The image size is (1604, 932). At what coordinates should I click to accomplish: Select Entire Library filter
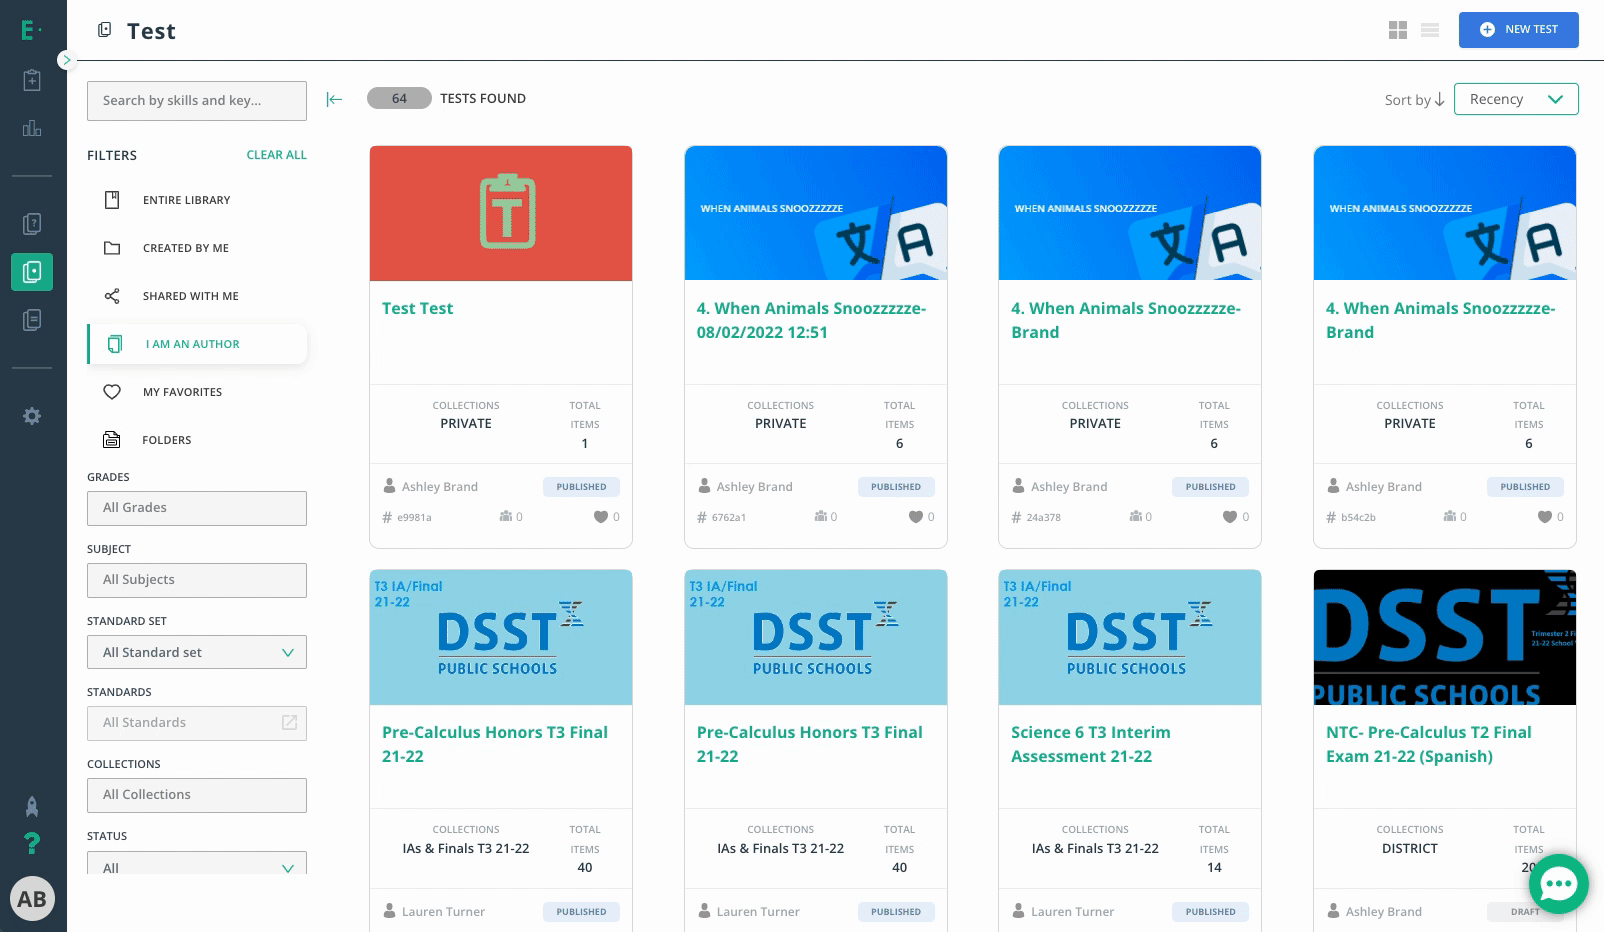point(197,200)
